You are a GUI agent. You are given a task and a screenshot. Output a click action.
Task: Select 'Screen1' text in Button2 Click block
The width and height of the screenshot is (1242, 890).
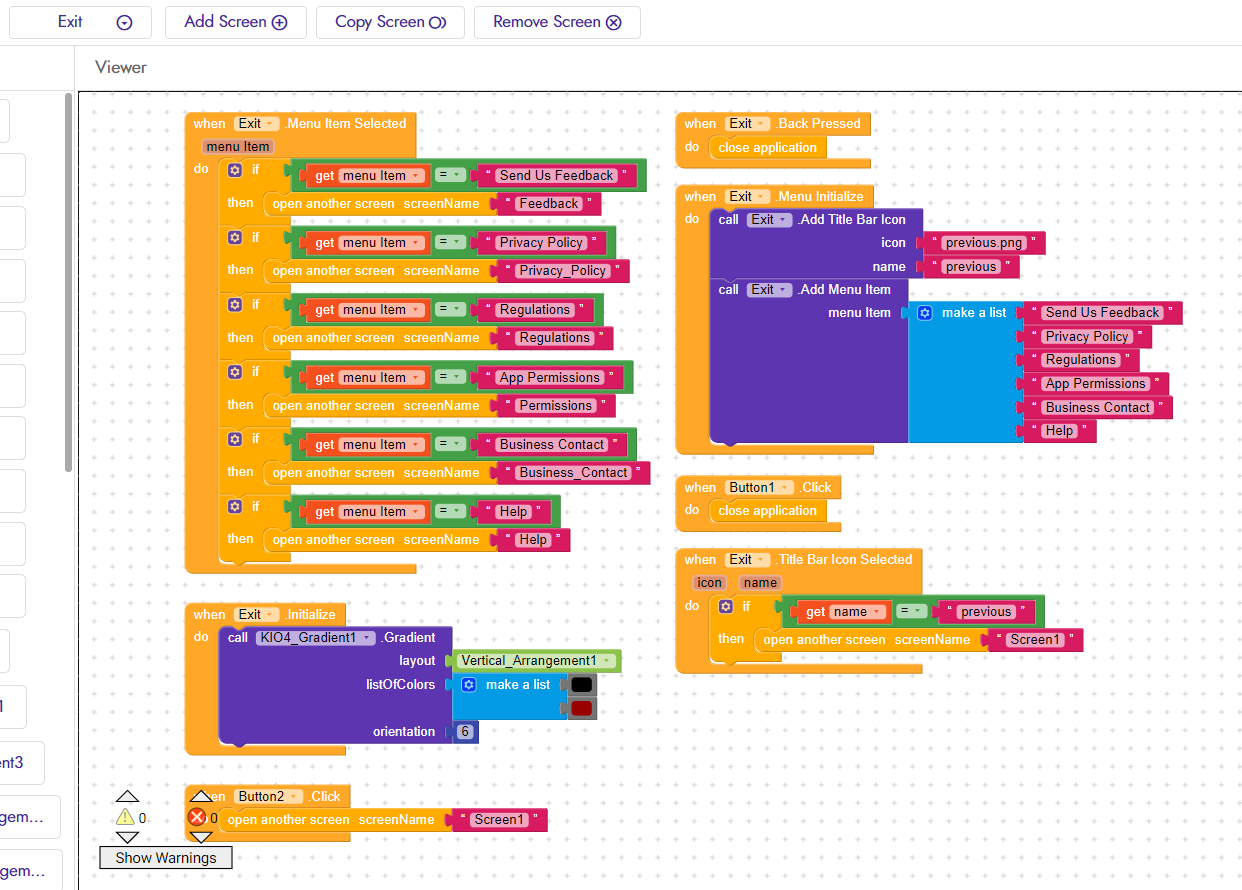(x=499, y=820)
